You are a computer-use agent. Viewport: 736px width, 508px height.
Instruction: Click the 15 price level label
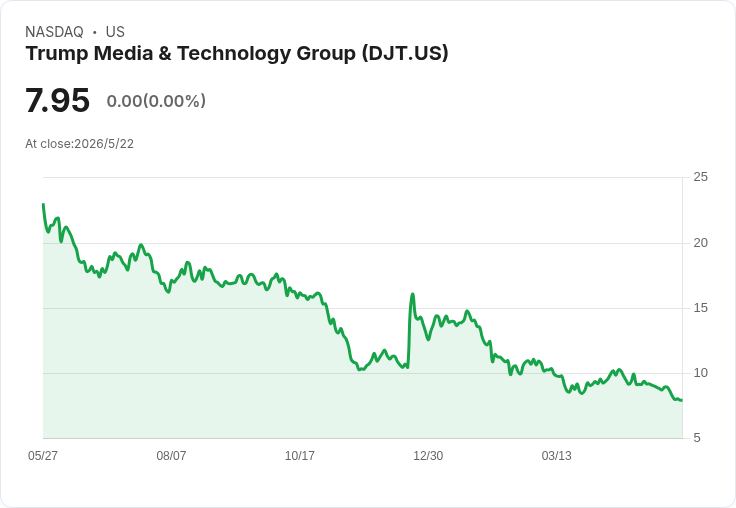700,308
